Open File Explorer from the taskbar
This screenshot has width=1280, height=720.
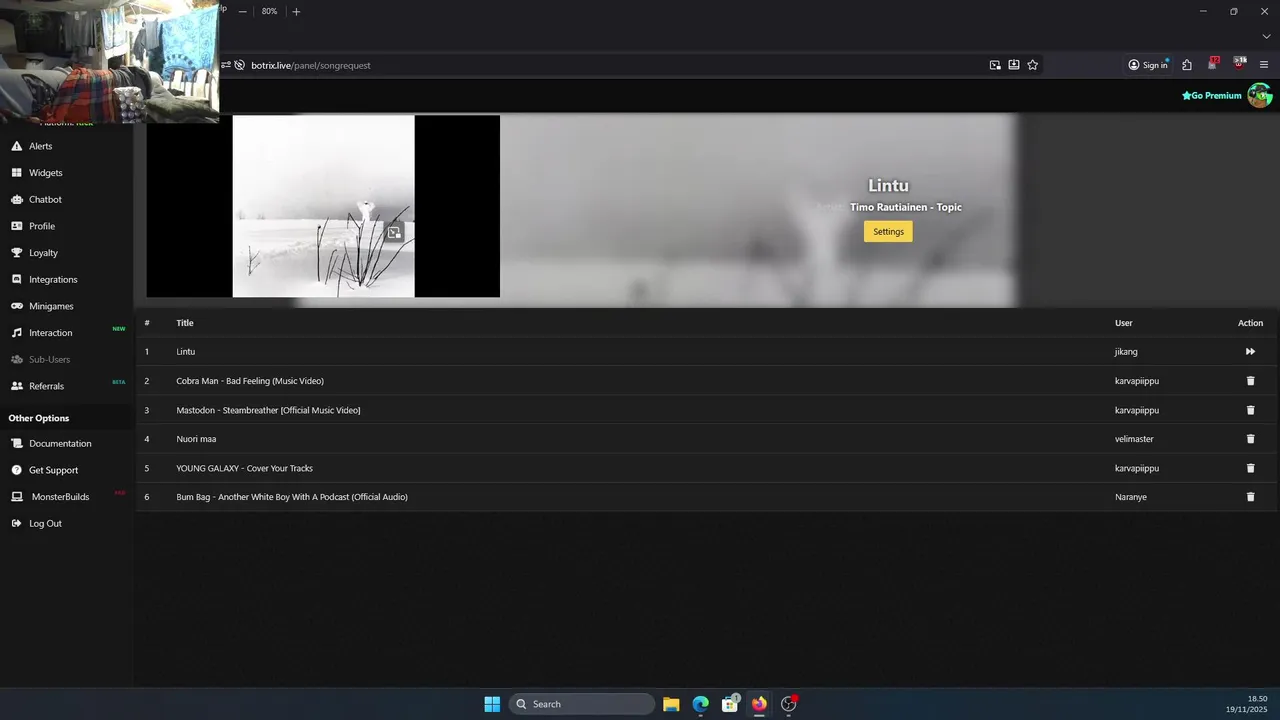pos(671,704)
